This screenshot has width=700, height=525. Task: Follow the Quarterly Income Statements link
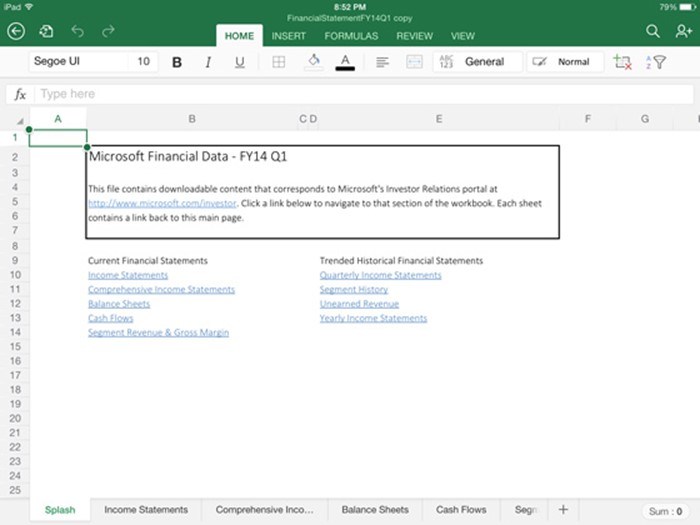380,275
